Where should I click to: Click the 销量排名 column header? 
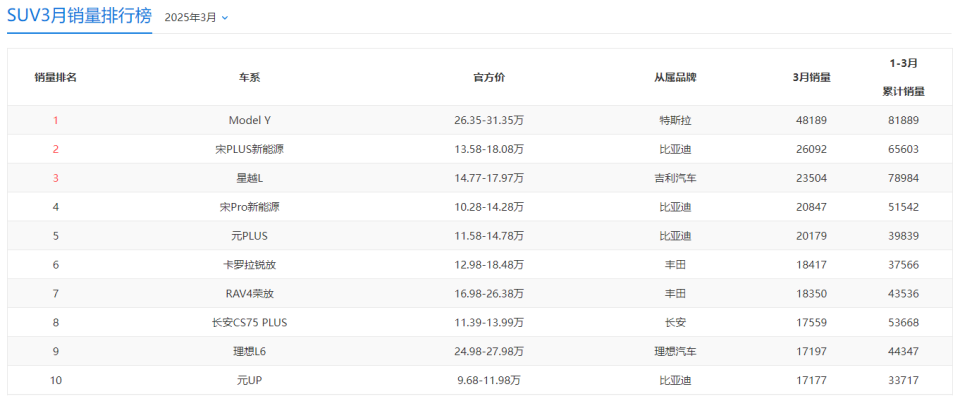click(55, 77)
